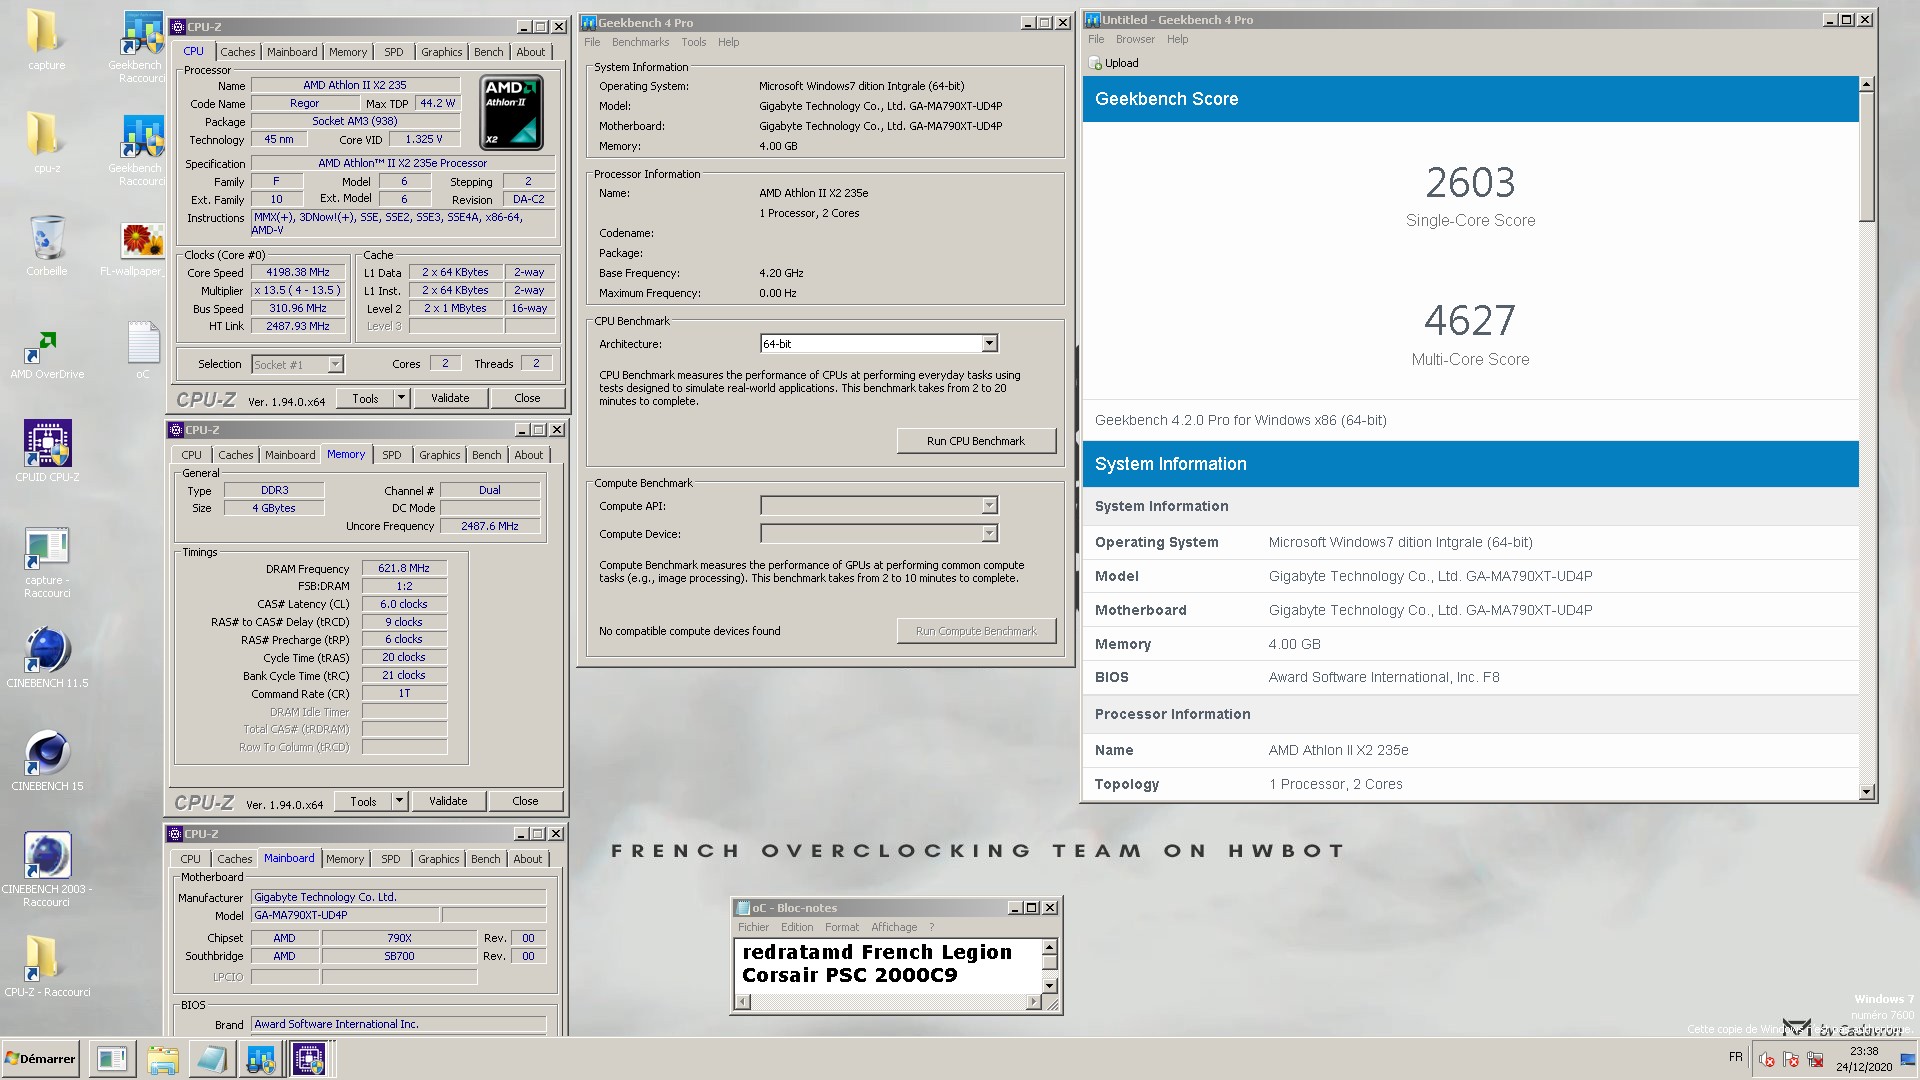Click the Single-Core Score 2603
Screen dimensions: 1920x1080
click(x=1470, y=183)
